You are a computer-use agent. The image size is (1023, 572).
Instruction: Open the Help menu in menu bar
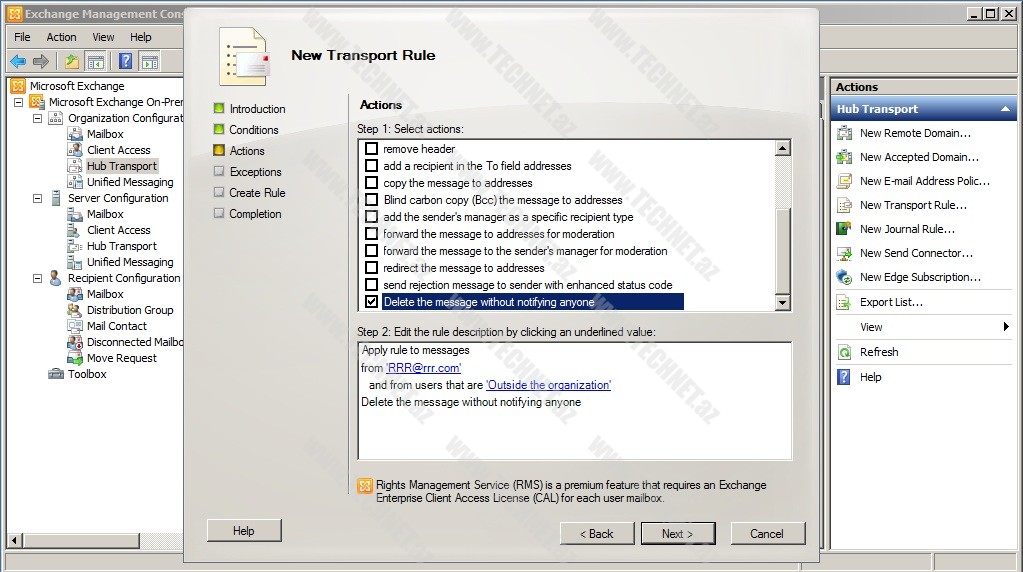140,37
